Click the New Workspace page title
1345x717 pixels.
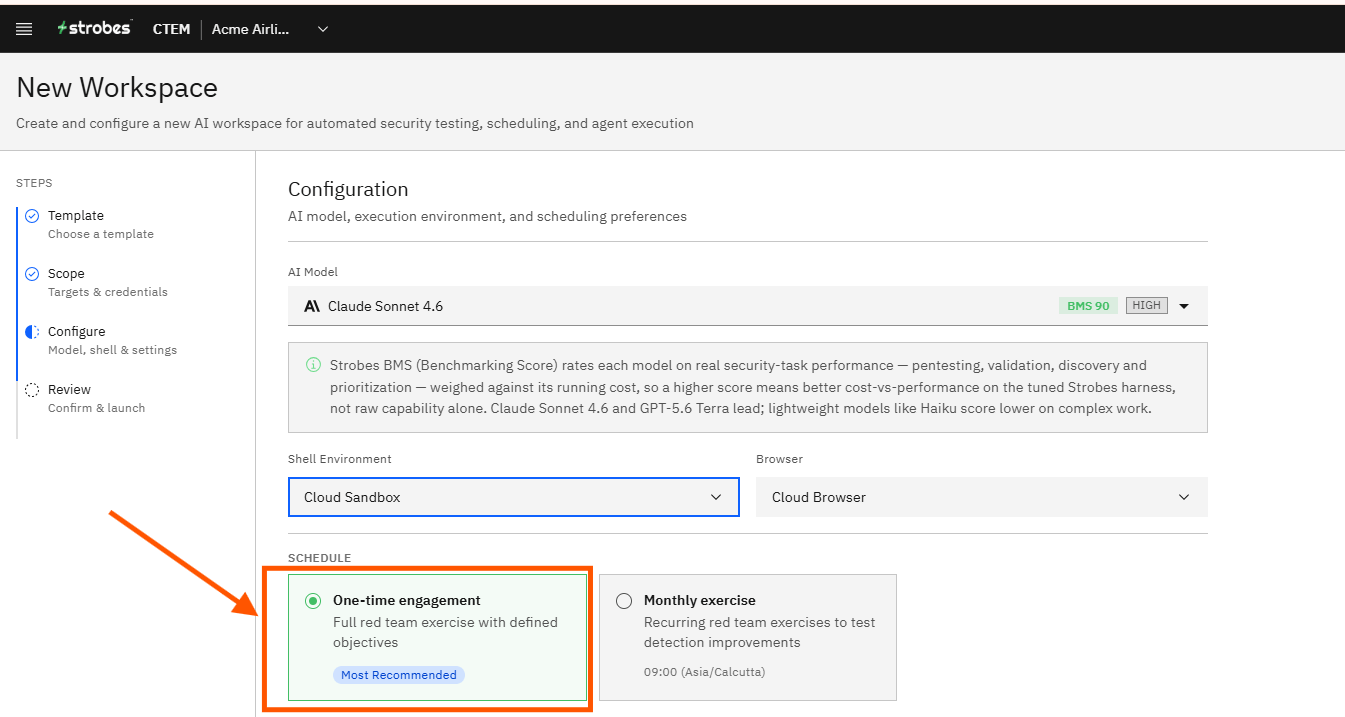tap(117, 88)
